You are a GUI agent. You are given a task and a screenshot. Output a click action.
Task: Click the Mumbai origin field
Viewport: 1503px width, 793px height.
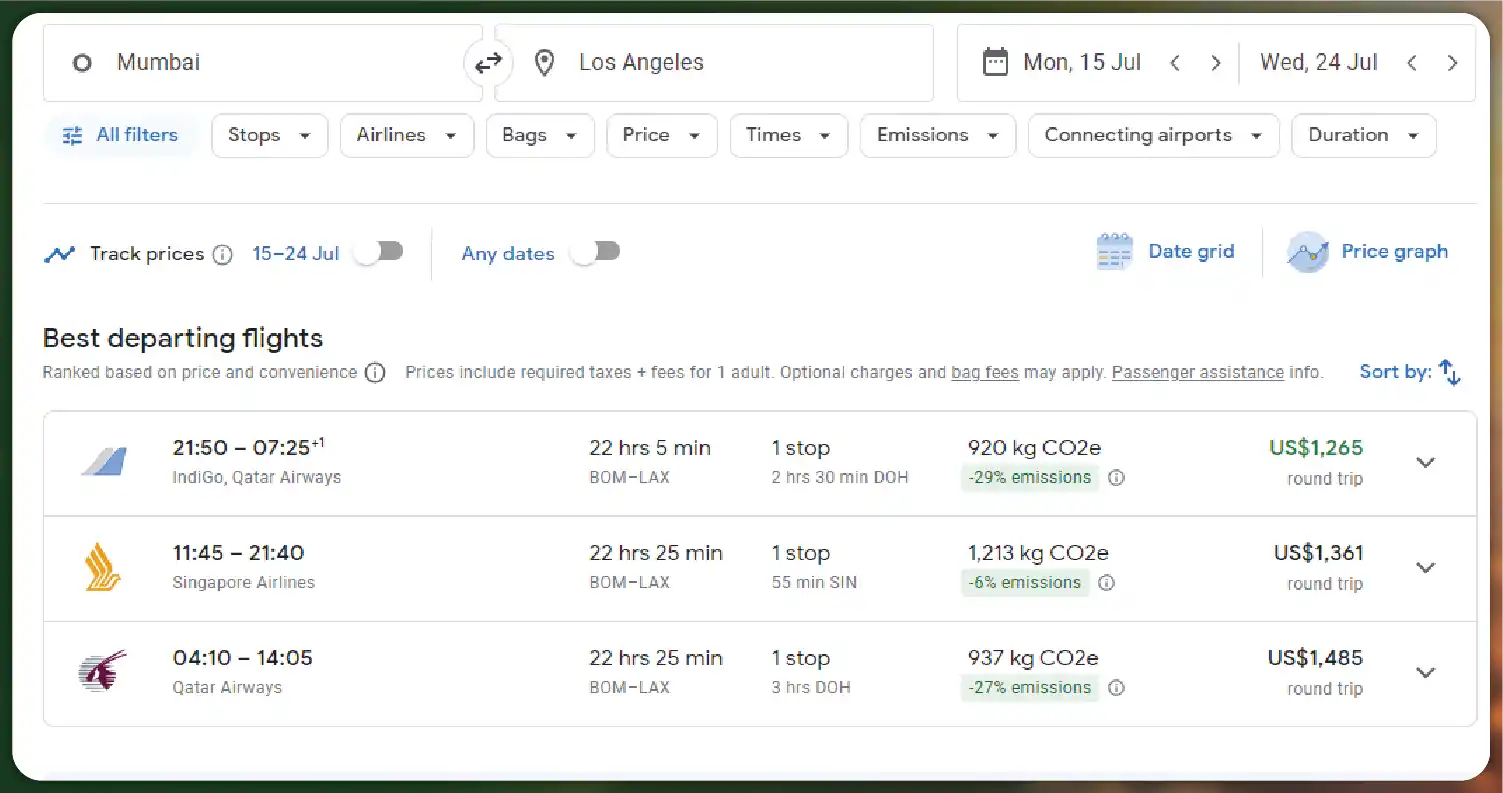[x=263, y=63]
